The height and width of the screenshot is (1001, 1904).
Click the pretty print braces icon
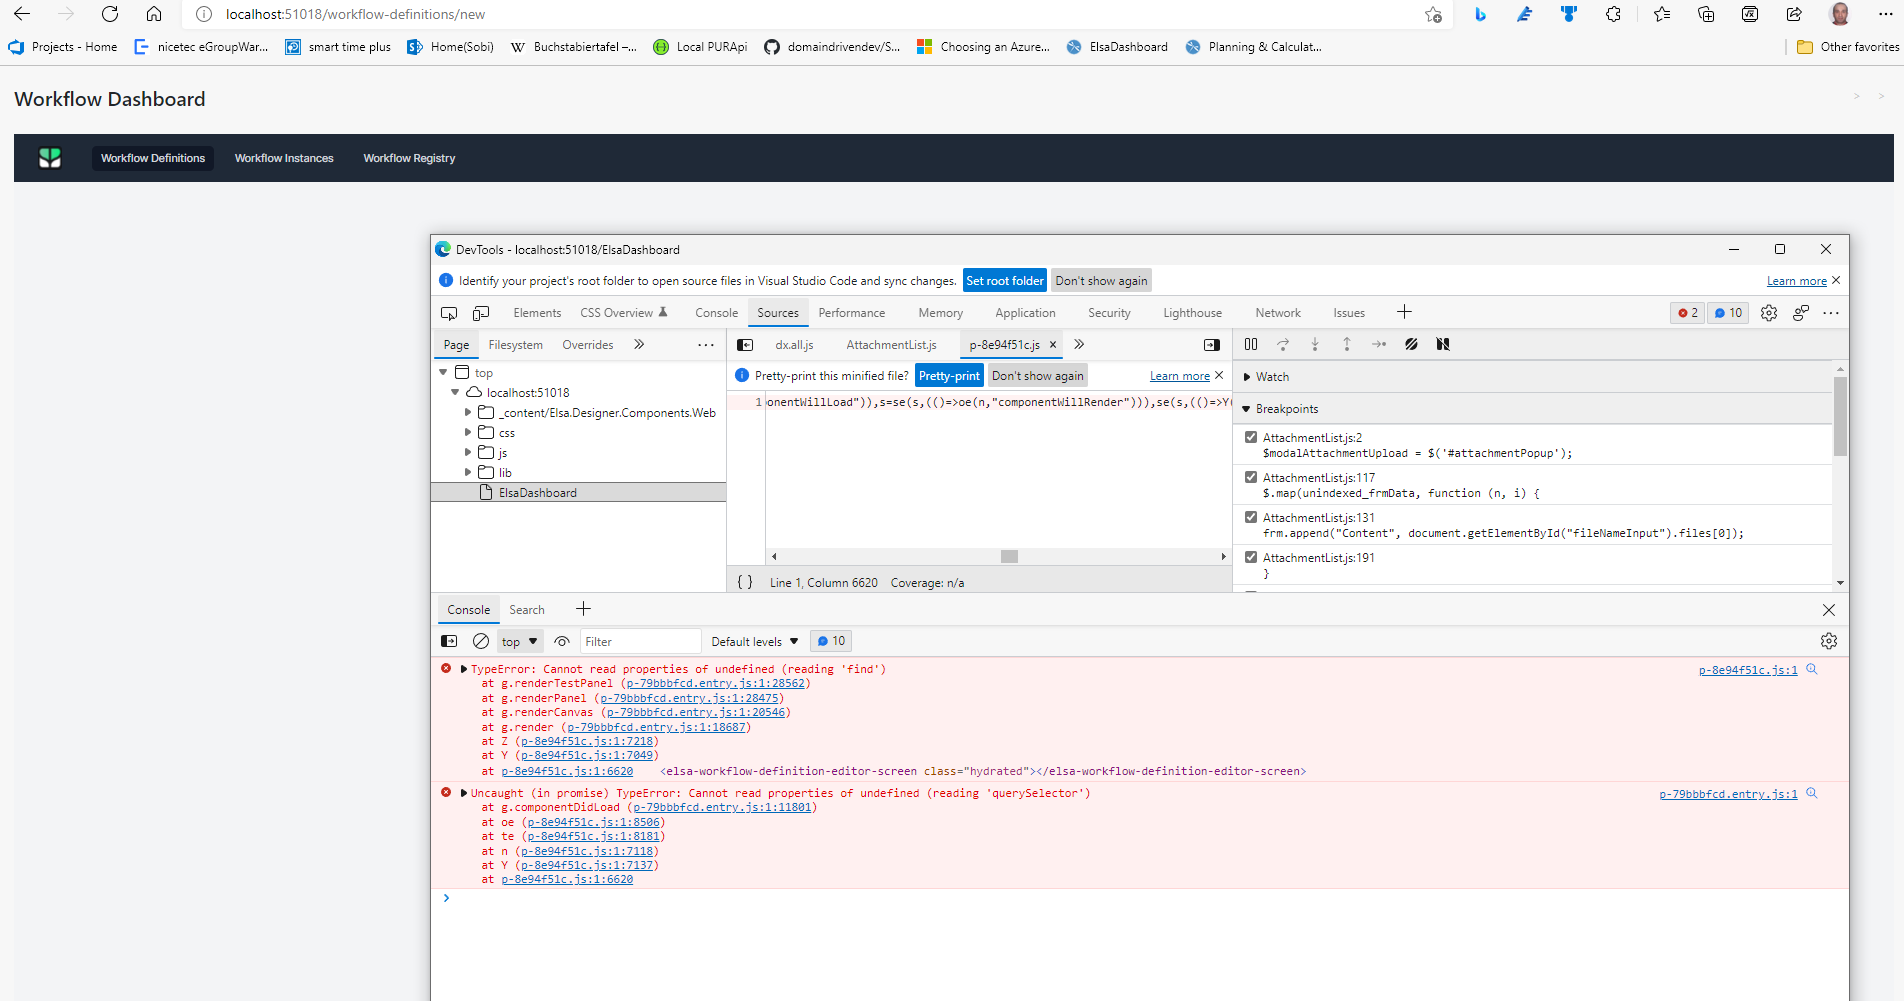(x=745, y=582)
